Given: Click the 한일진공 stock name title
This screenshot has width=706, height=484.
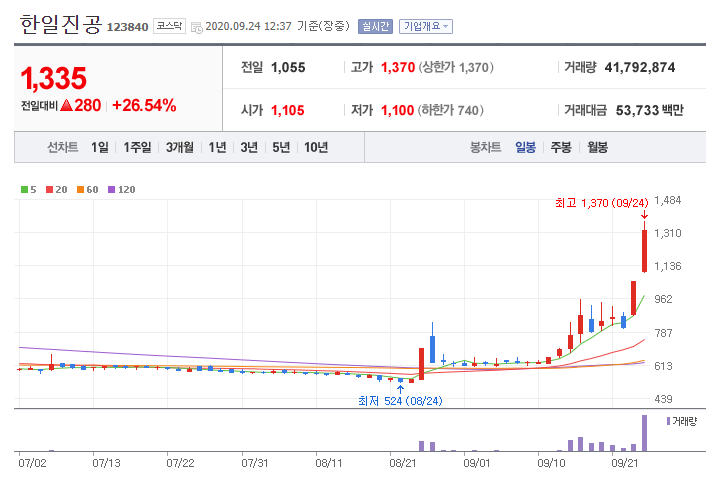Looking at the screenshot, I should pos(60,25).
